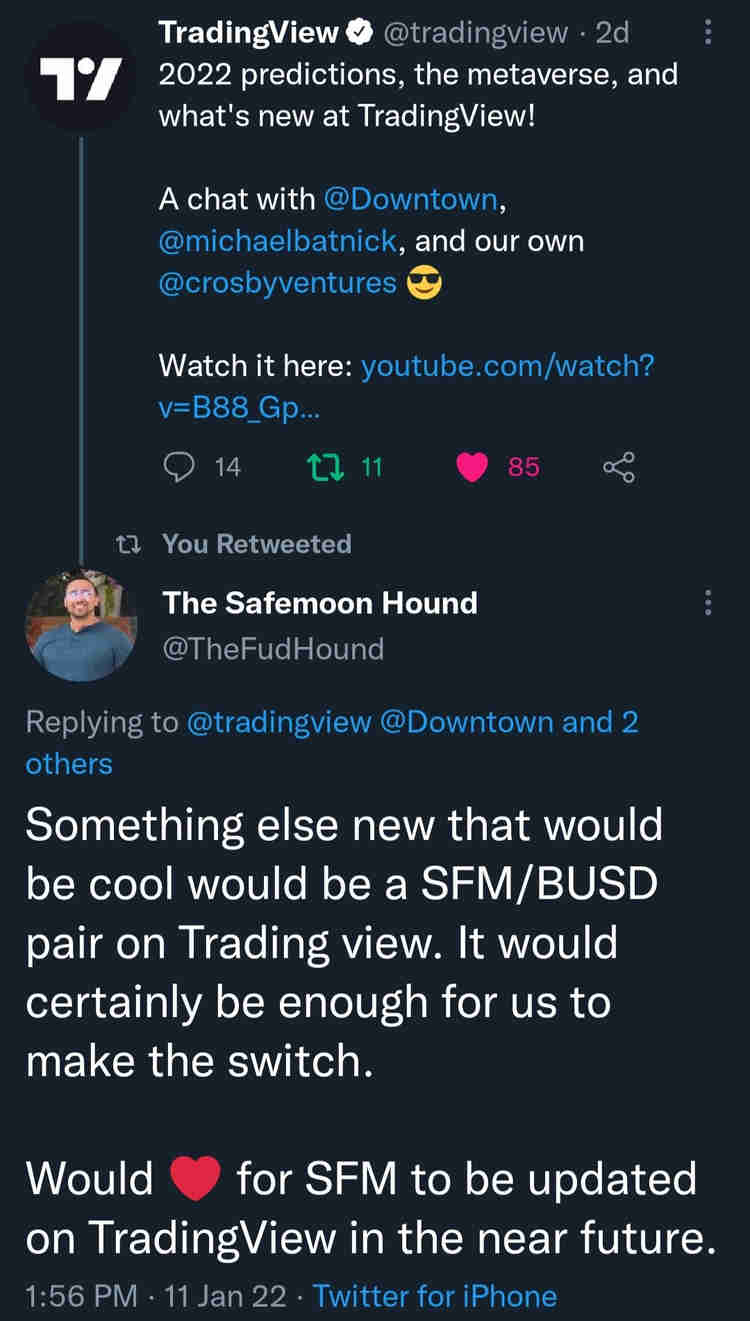Open the @crosbyventures mention link
This screenshot has height=1321, width=750.
pos(278,283)
